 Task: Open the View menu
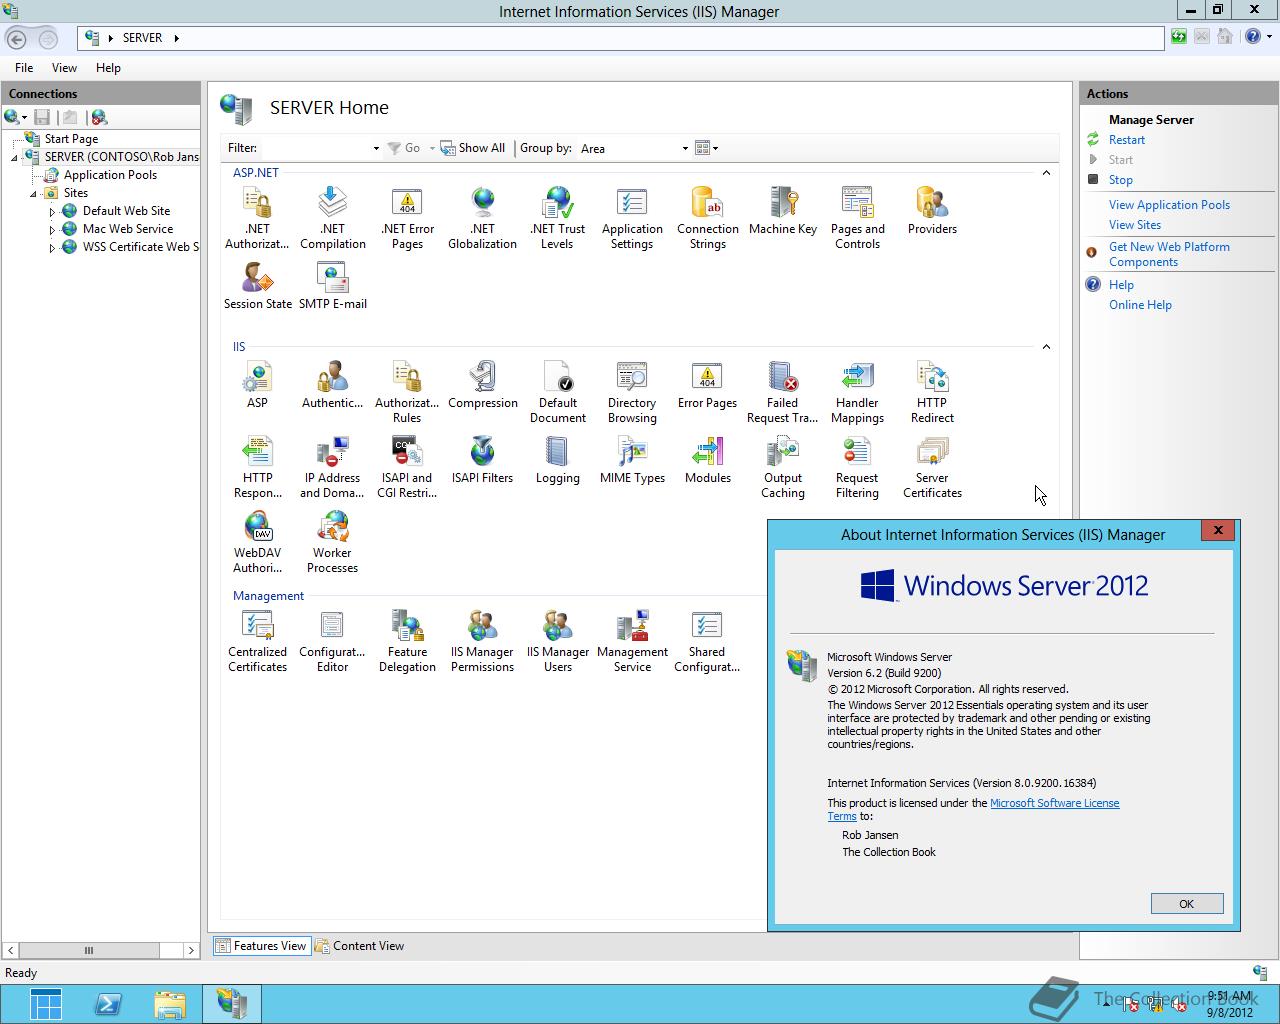(64, 68)
